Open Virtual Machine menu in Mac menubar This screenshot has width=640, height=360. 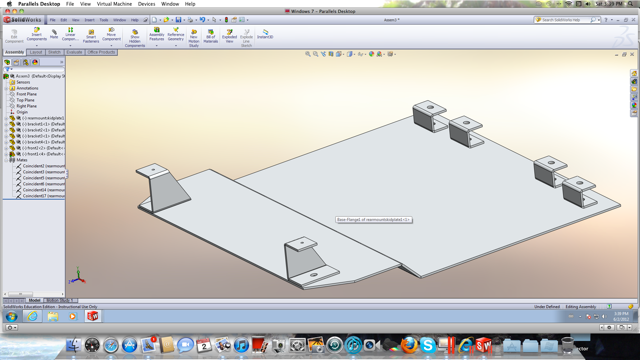tap(114, 4)
